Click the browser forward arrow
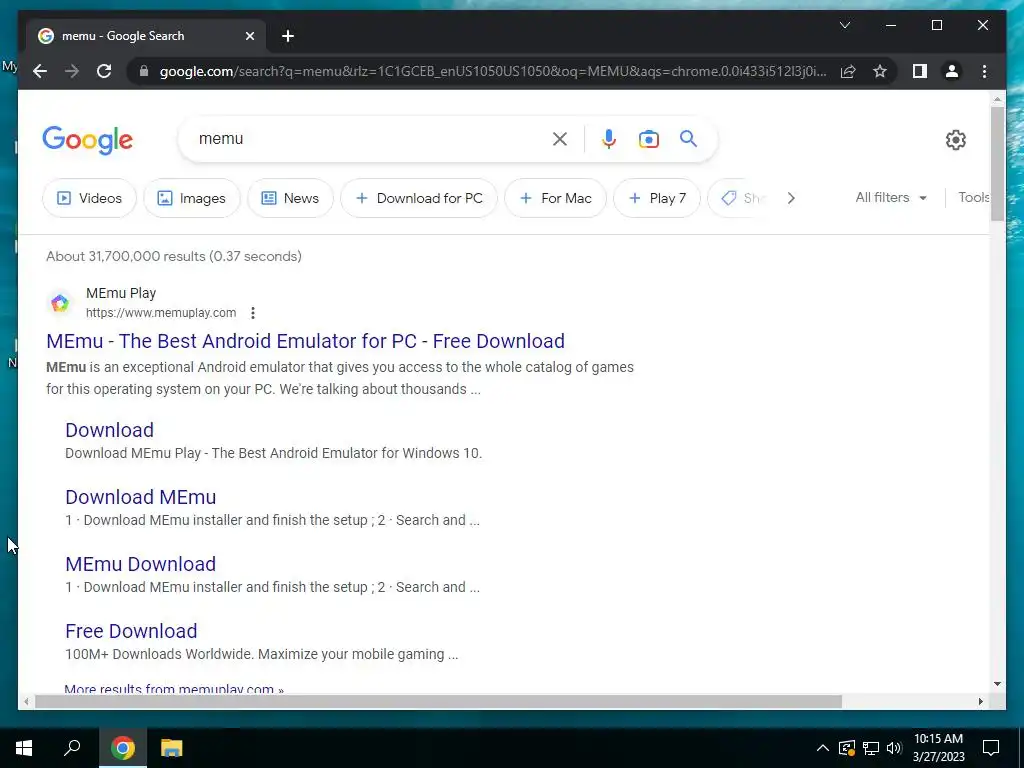The width and height of the screenshot is (1024, 768). [x=72, y=71]
